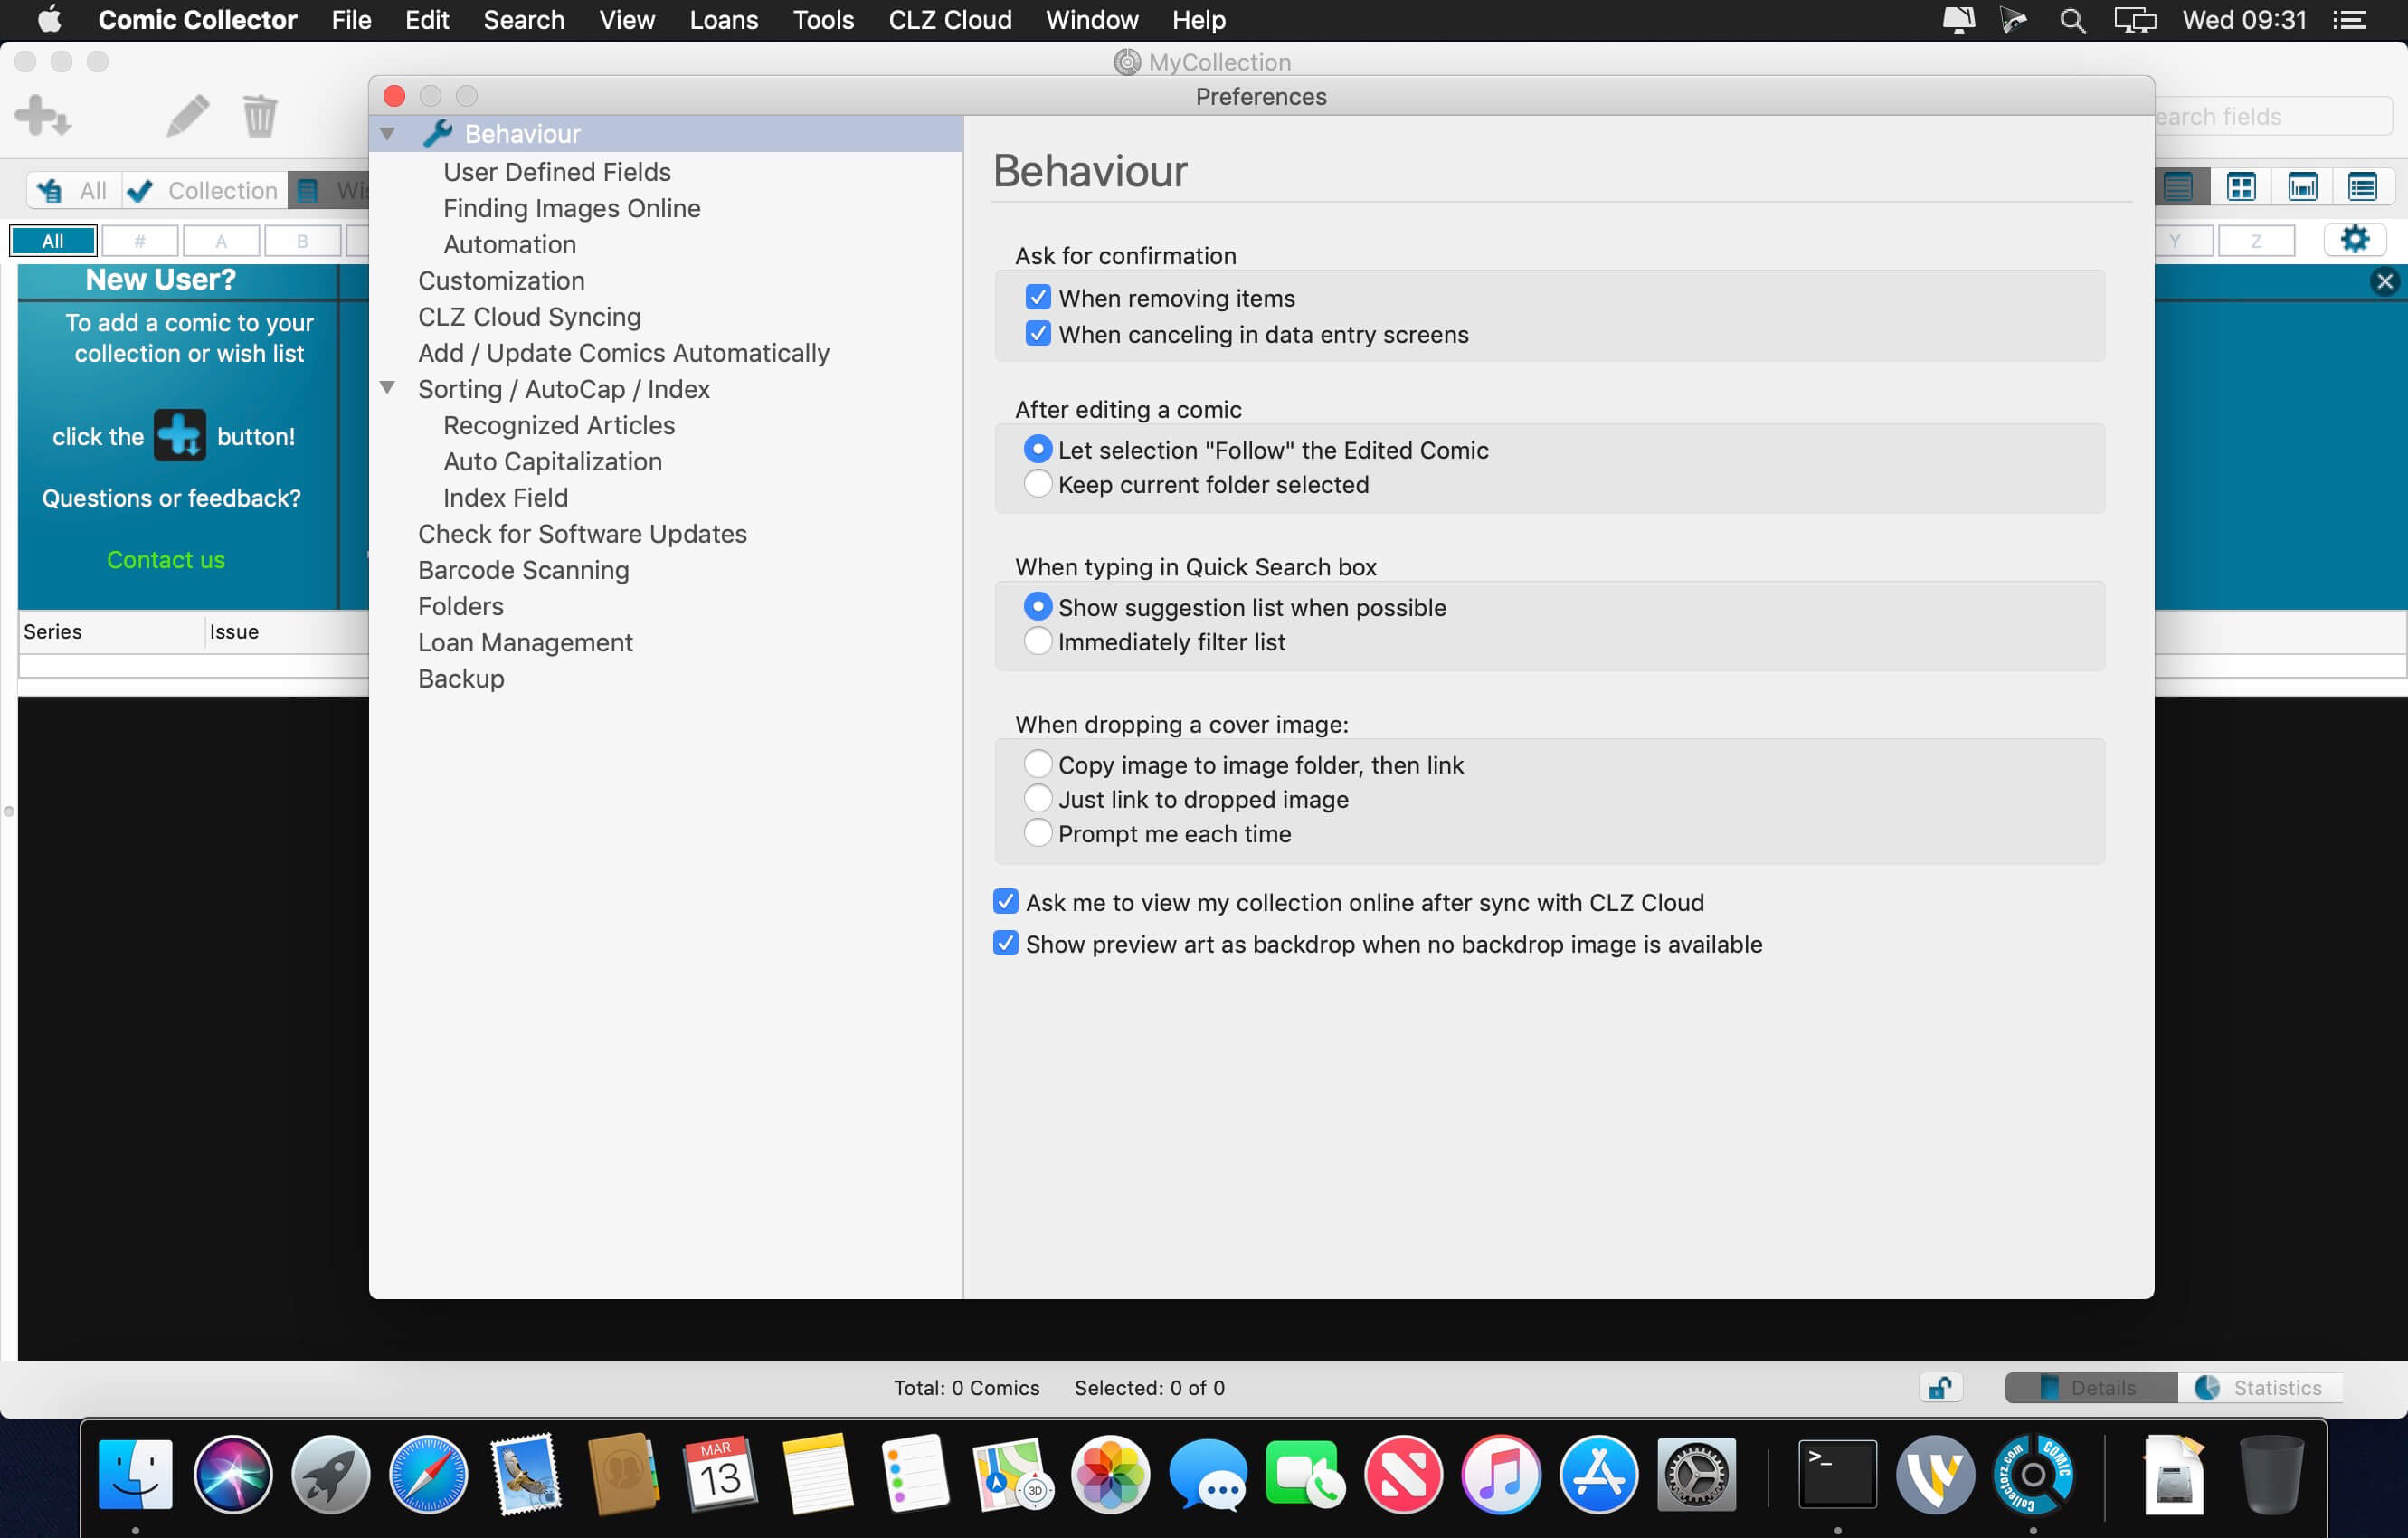Click the unlock padlock status icon
Screen dimensions: 2408x1538
pyautogui.click(x=1940, y=1387)
